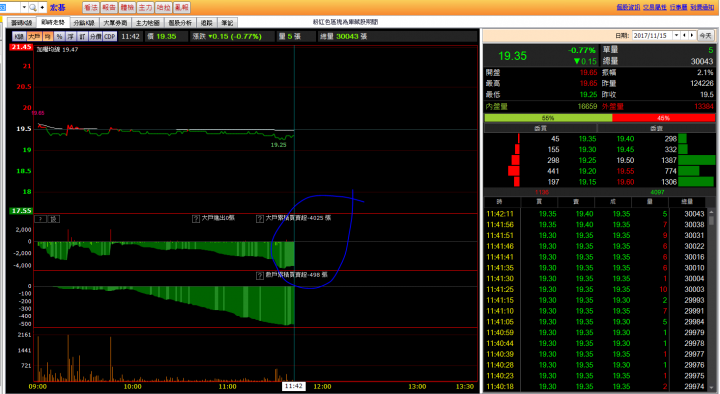Toggle the K線 chart mode button
This screenshot has height=394, width=720.
click(19, 36)
